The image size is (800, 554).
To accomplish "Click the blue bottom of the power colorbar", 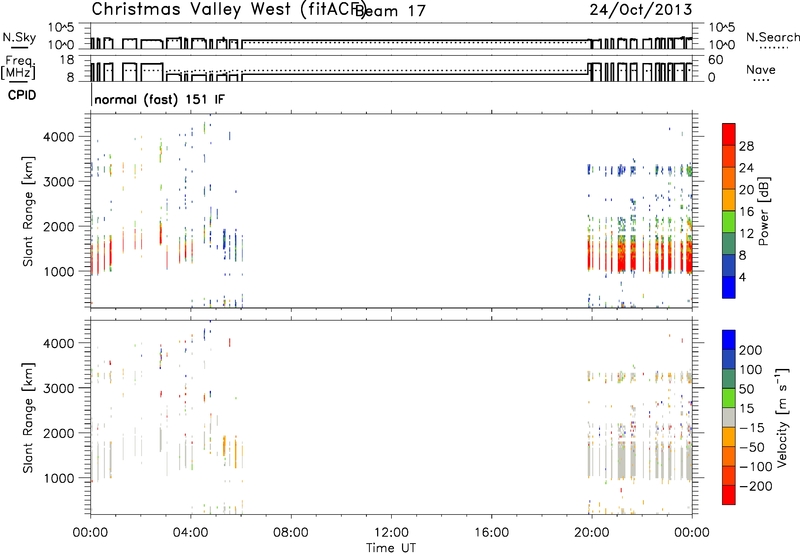I will pos(729,287).
